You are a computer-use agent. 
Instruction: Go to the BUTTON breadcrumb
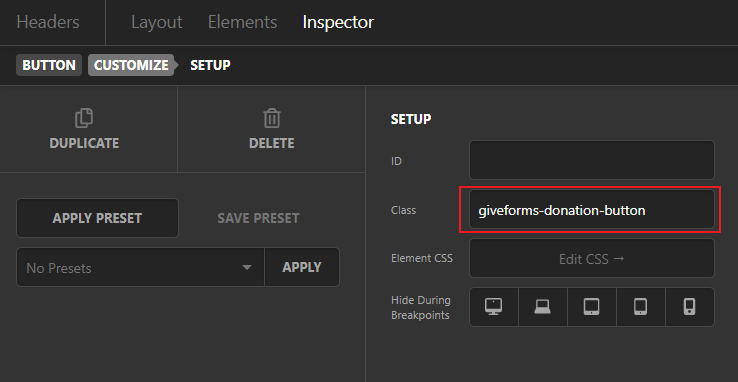click(x=49, y=65)
